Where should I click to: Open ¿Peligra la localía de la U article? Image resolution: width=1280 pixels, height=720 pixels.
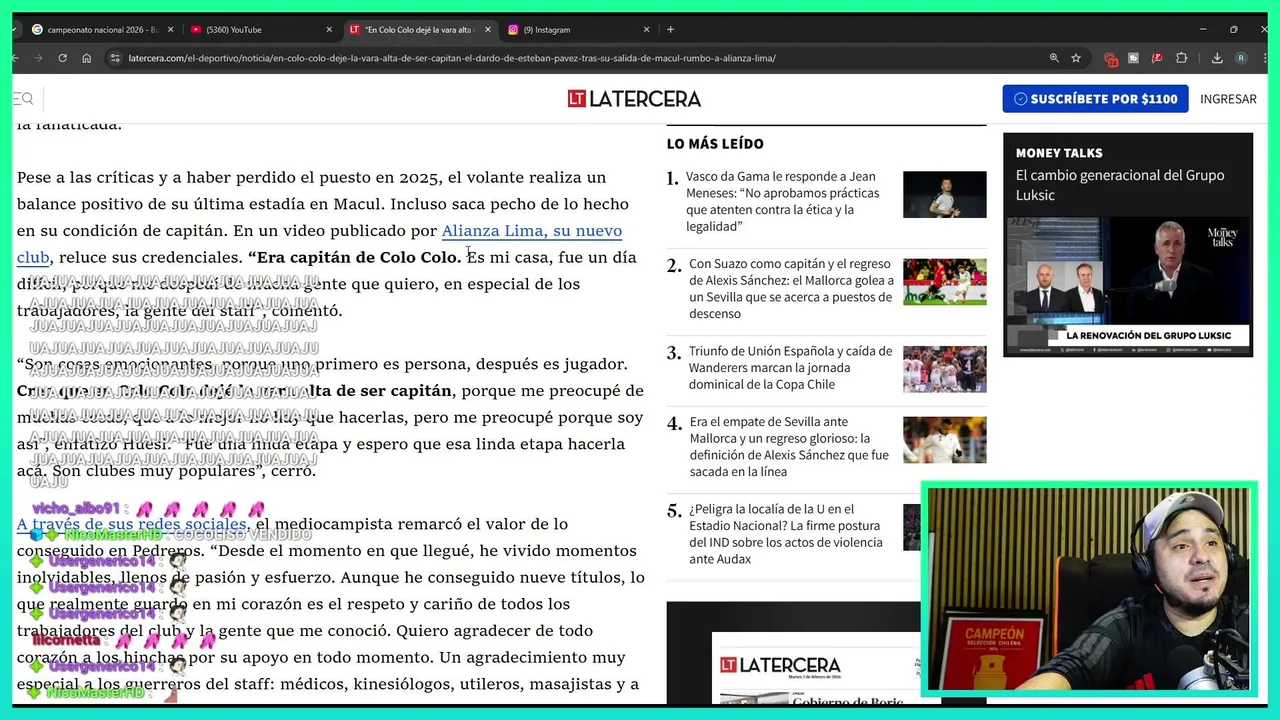(786, 533)
